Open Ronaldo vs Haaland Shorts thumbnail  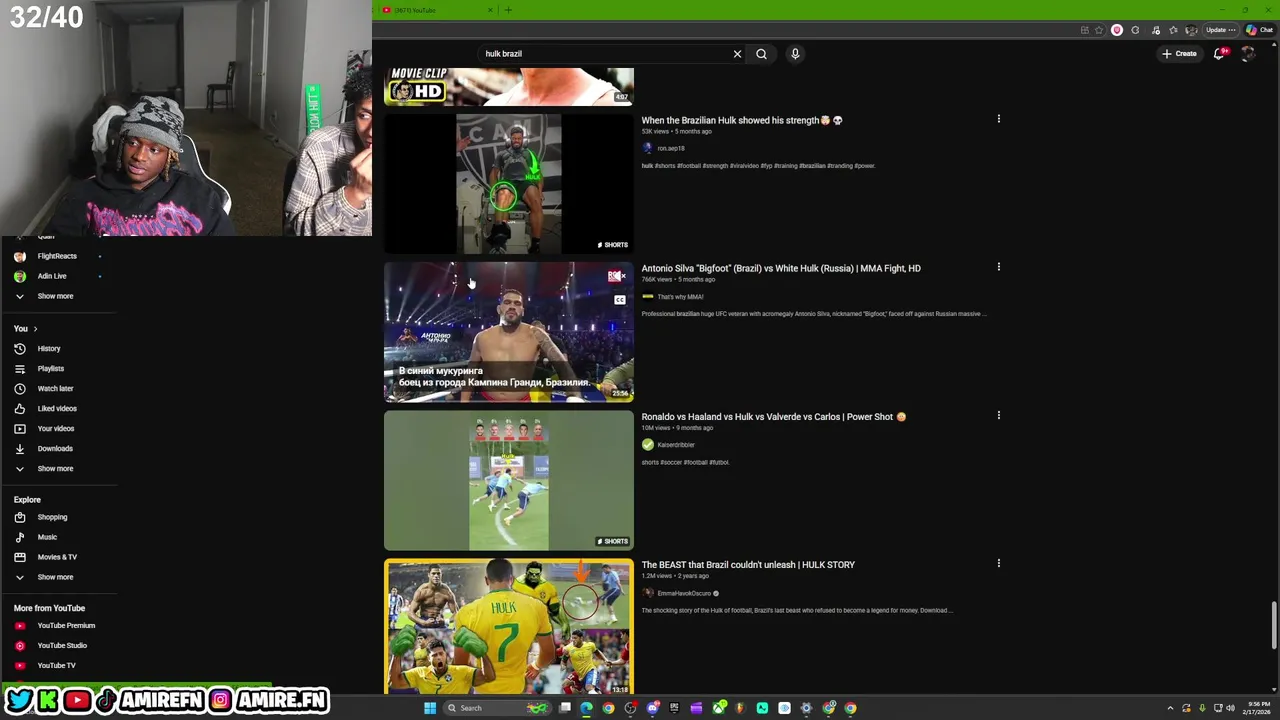[x=509, y=480]
